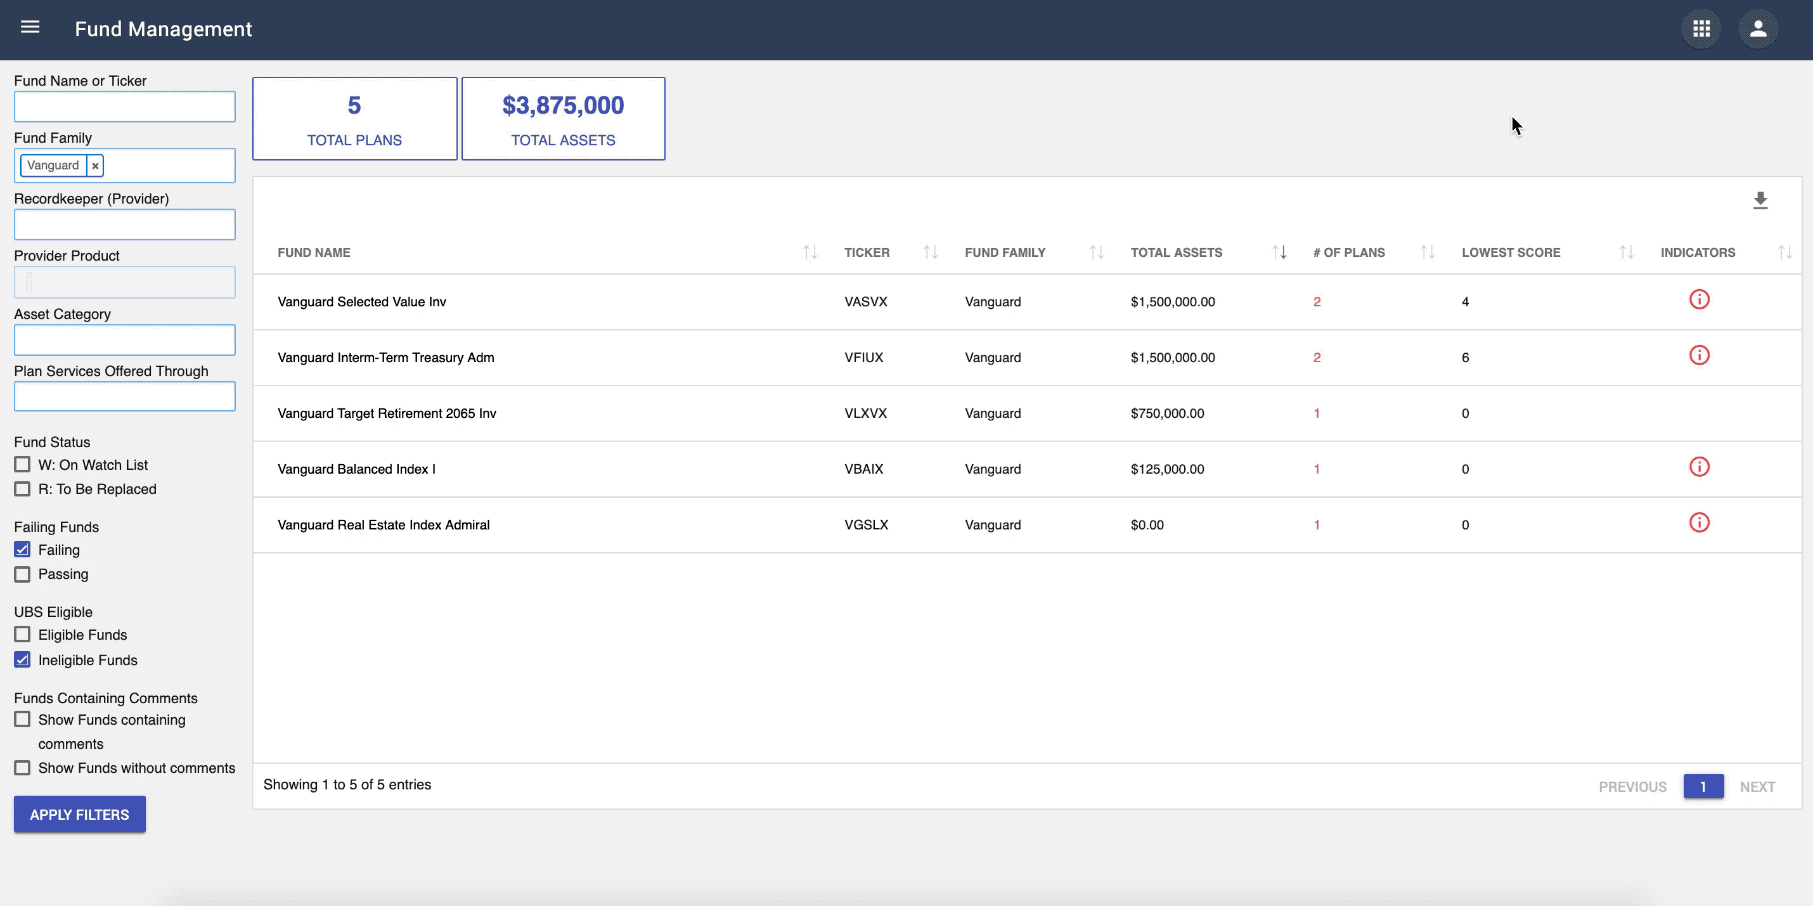This screenshot has height=906, width=1813.
Task: Open plans count link for VFIUX
Action: click(x=1317, y=358)
